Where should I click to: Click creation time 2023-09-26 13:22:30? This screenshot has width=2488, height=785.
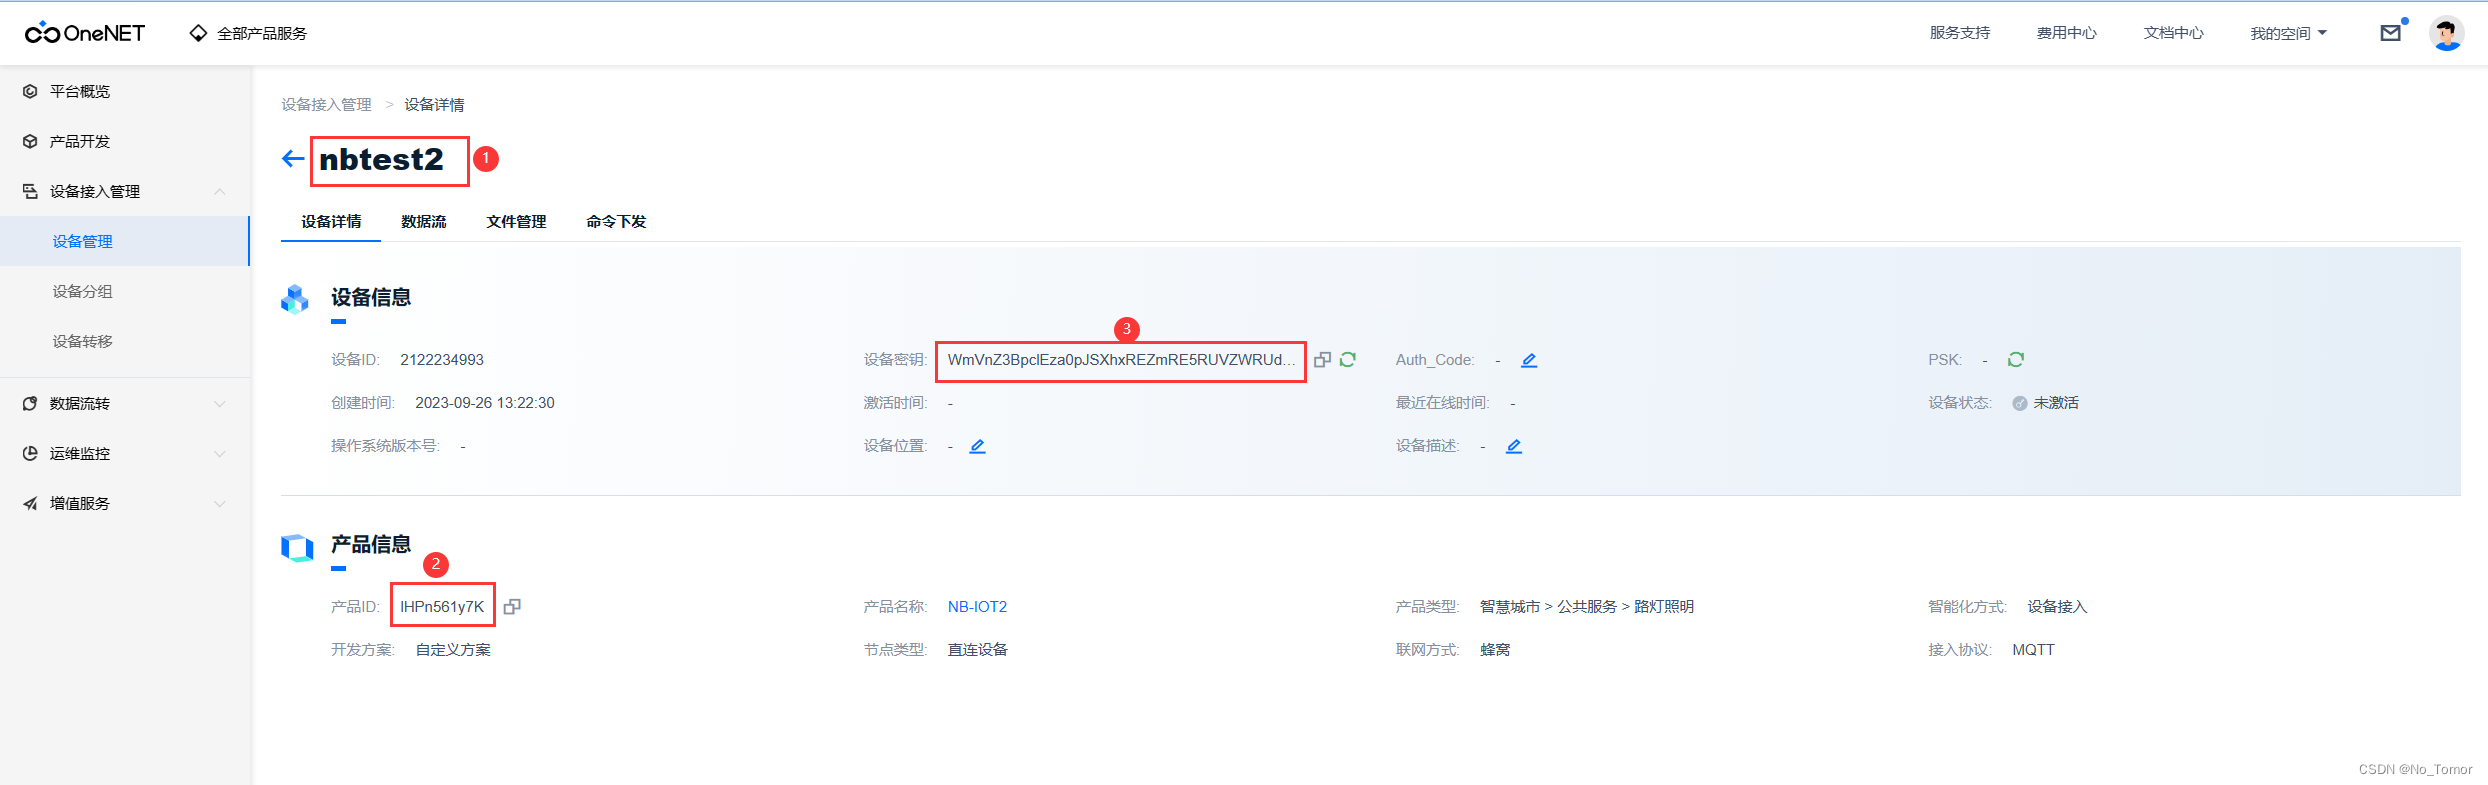485,403
